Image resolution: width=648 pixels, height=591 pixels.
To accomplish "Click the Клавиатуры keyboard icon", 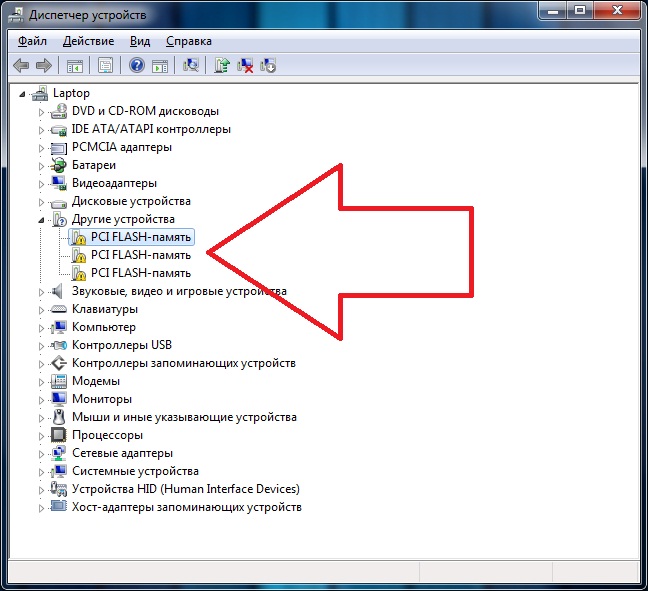I will (59, 309).
